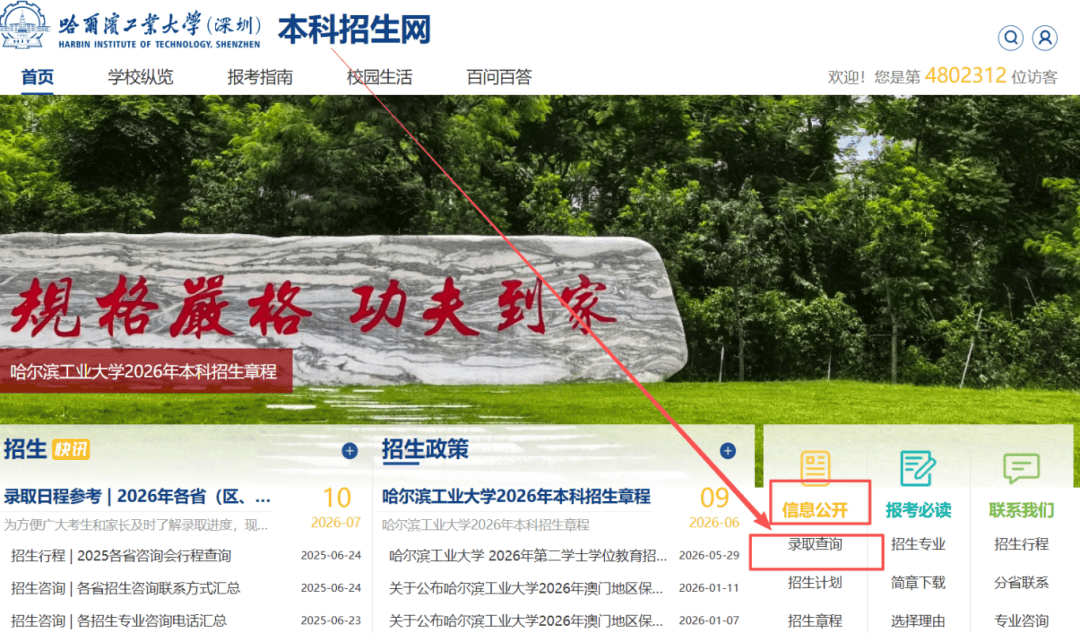Select the 首页 navigation tab

37,77
